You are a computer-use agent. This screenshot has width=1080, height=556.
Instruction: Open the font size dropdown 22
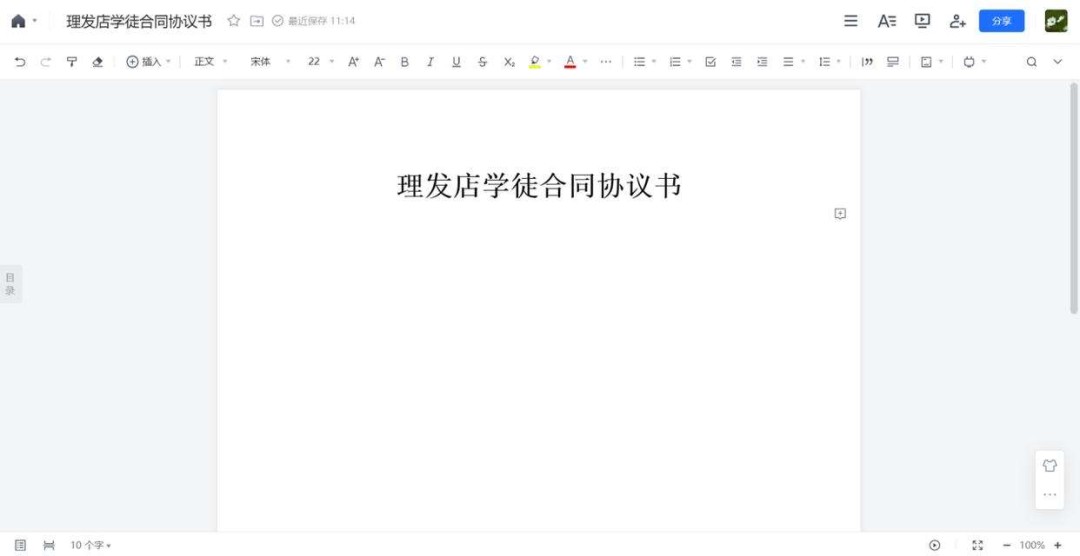click(x=321, y=62)
